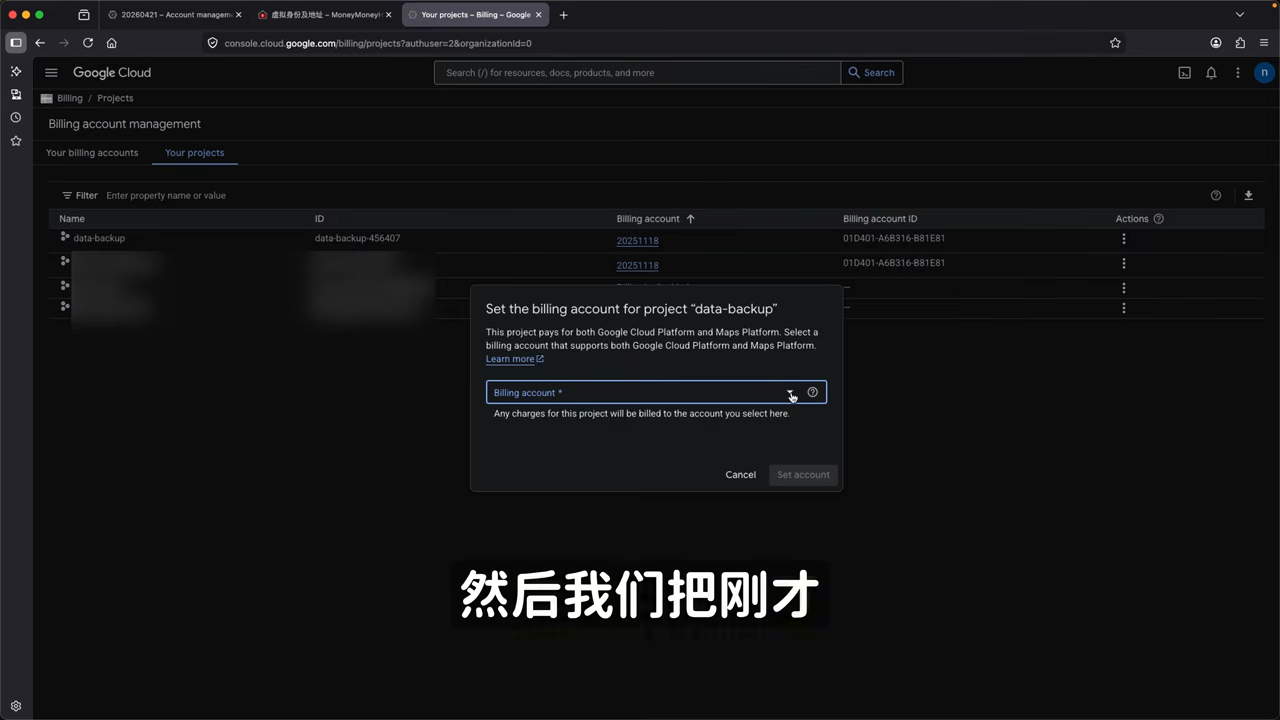Open the user account avatar

(x=1265, y=73)
